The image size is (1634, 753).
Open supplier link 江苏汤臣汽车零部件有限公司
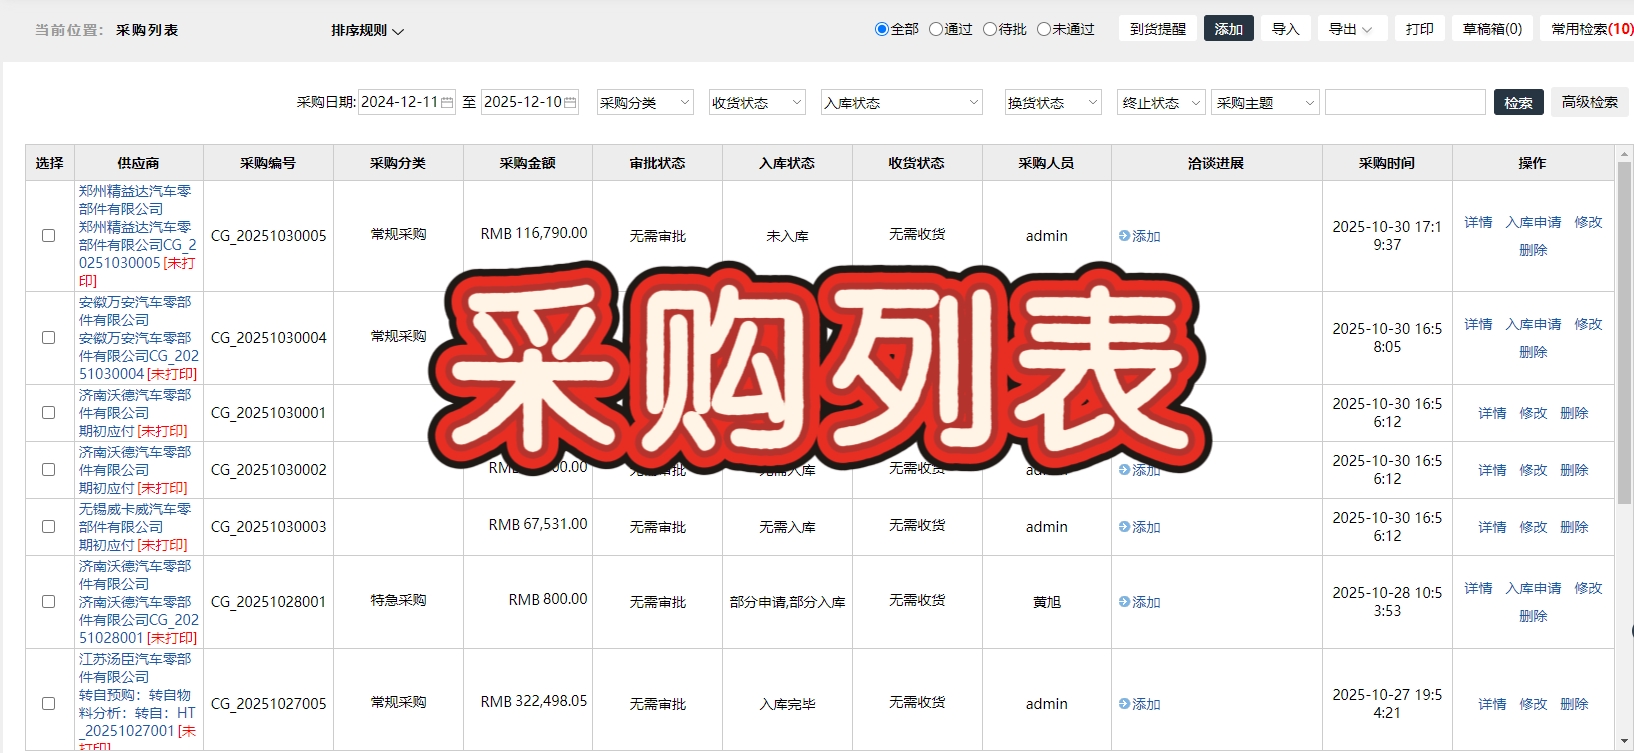point(135,668)
